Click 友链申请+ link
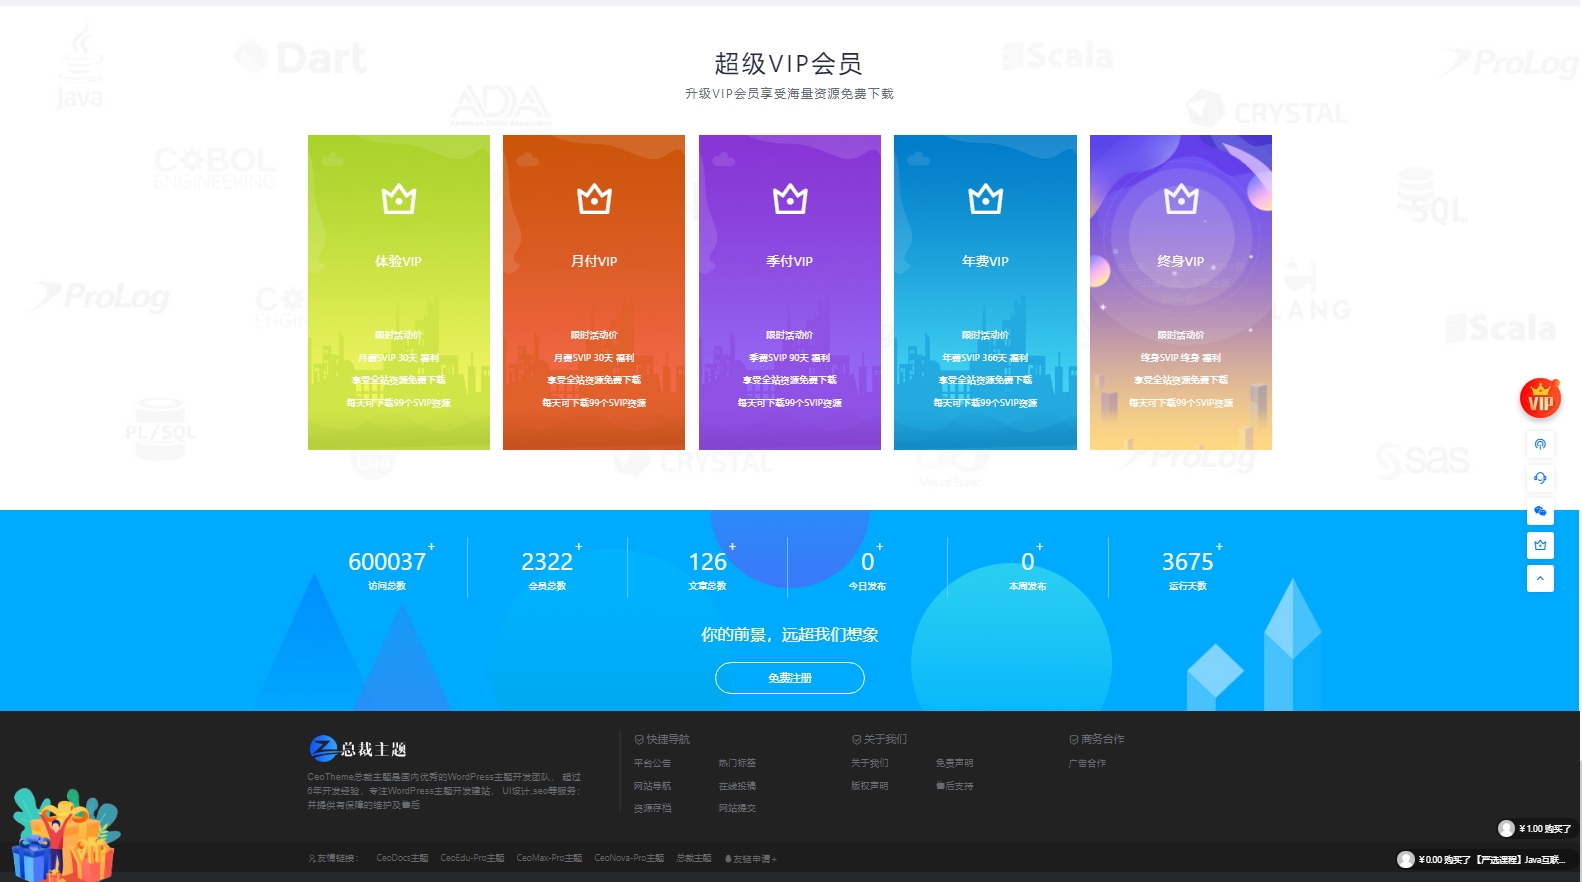Screen dimensions: 1582x882 click(751, 859)
